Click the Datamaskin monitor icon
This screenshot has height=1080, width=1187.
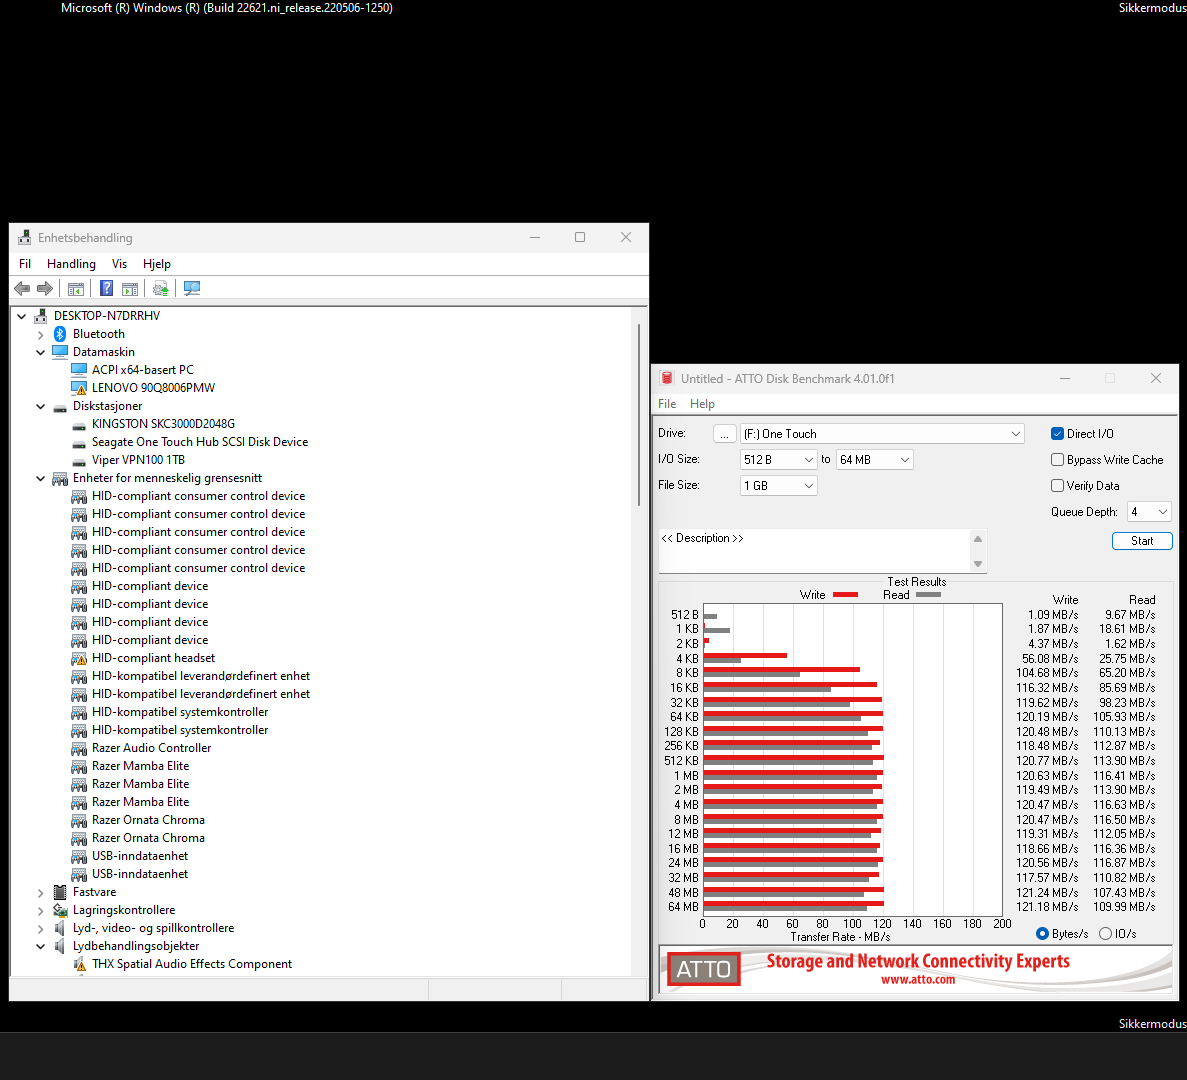tap(60, 352)
